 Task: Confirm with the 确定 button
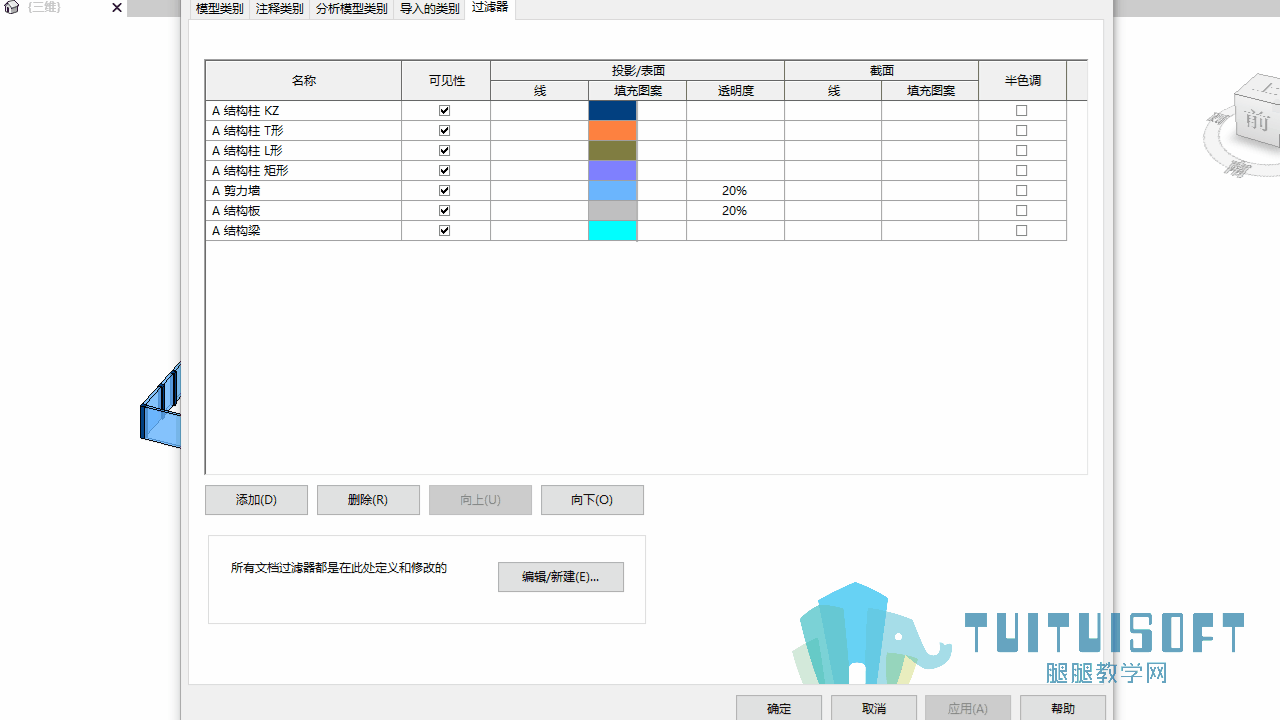779,708
